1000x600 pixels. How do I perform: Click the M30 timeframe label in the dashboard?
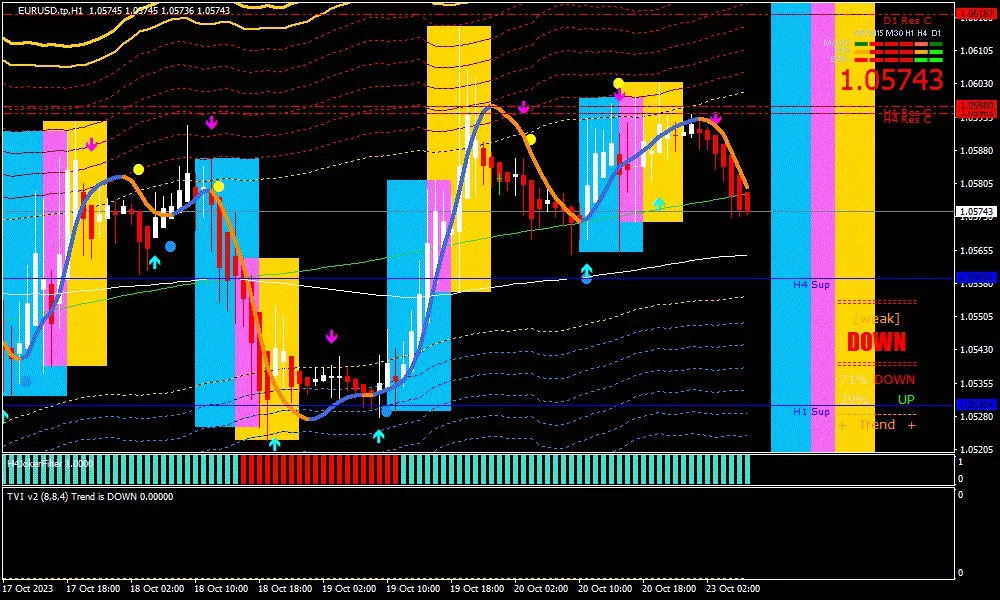[x=894, y=33]
